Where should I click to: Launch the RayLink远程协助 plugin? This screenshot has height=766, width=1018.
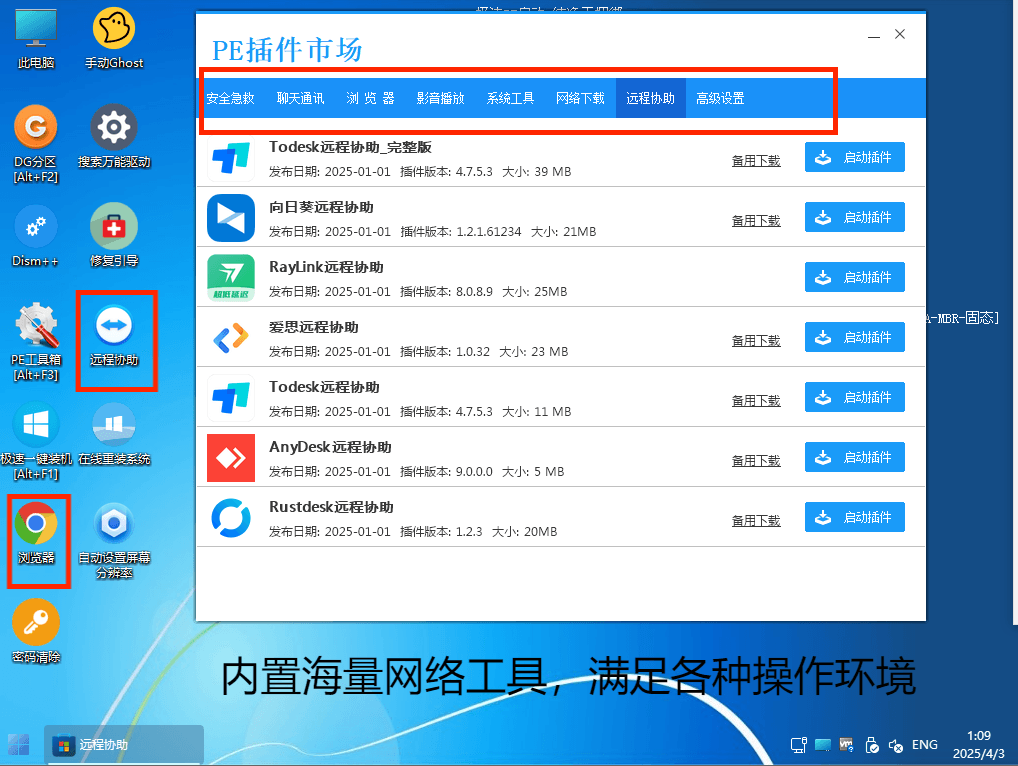[x=854, y=277]
